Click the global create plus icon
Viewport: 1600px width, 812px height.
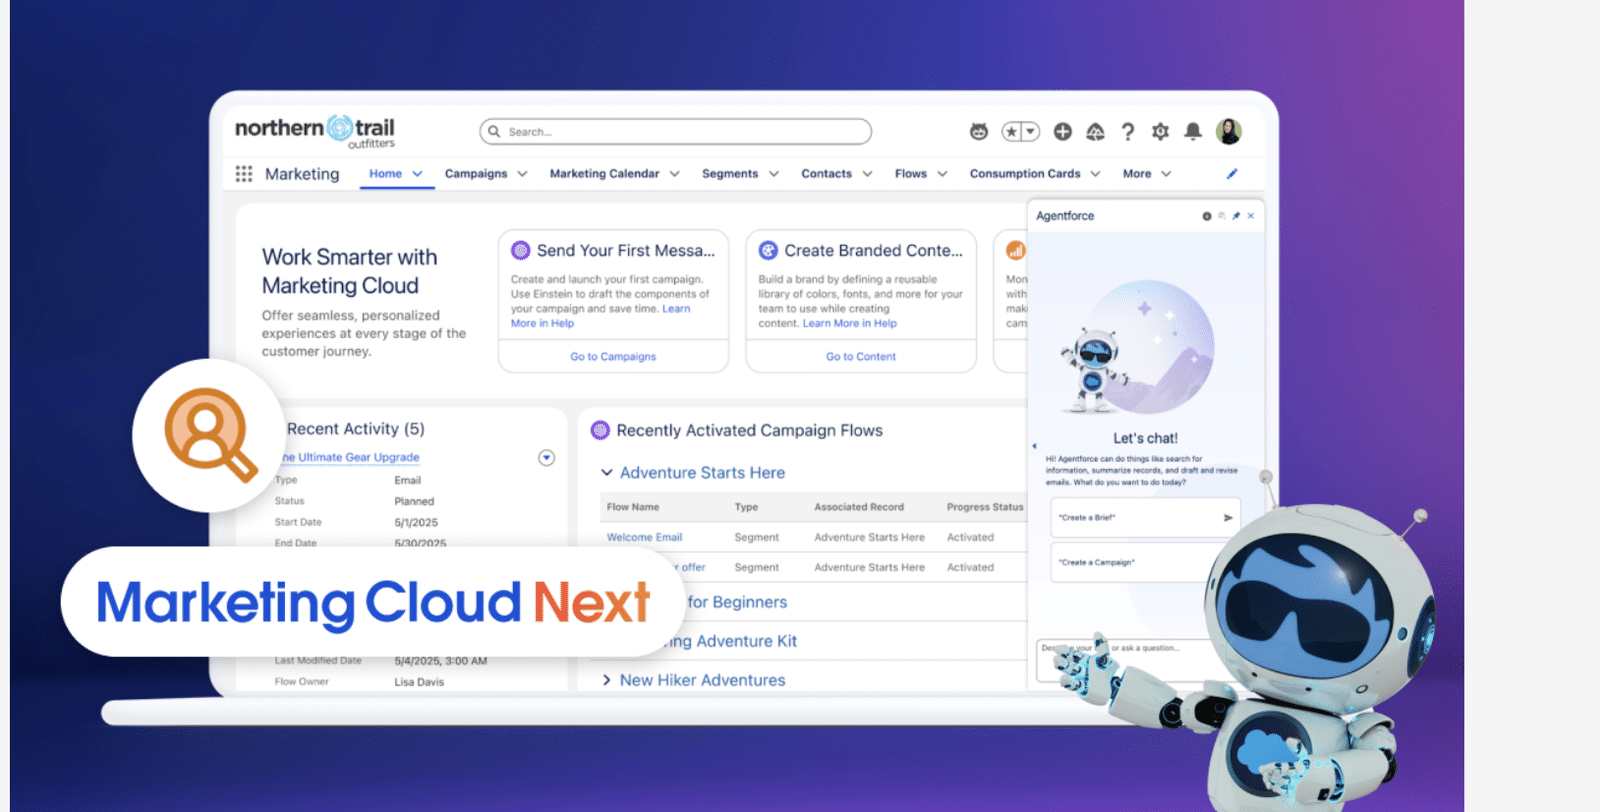1063,132
